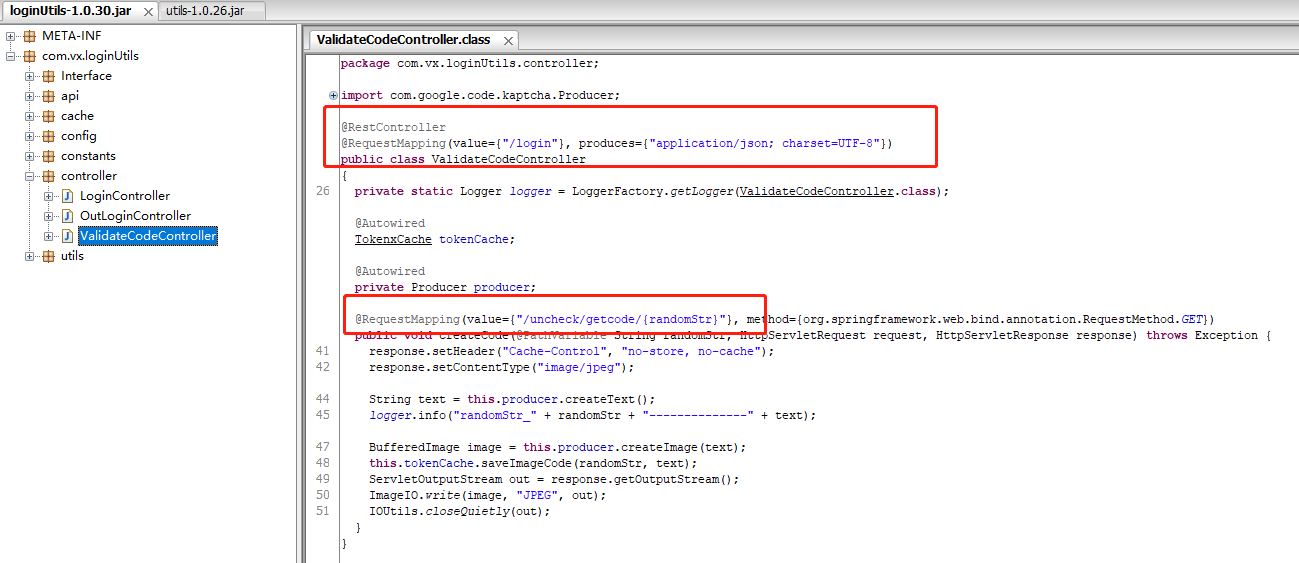Image resolution: width=1299 pixels, height=563 pixels.
Task: Click the Producer type in field declaration
Action: (x=439, y=287)
